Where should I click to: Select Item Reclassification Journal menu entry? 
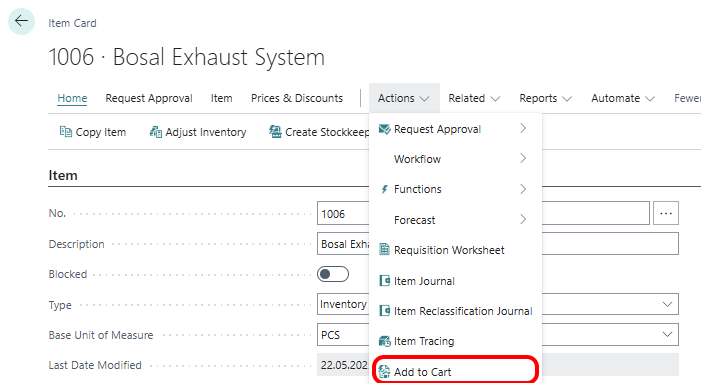[463, 311]
